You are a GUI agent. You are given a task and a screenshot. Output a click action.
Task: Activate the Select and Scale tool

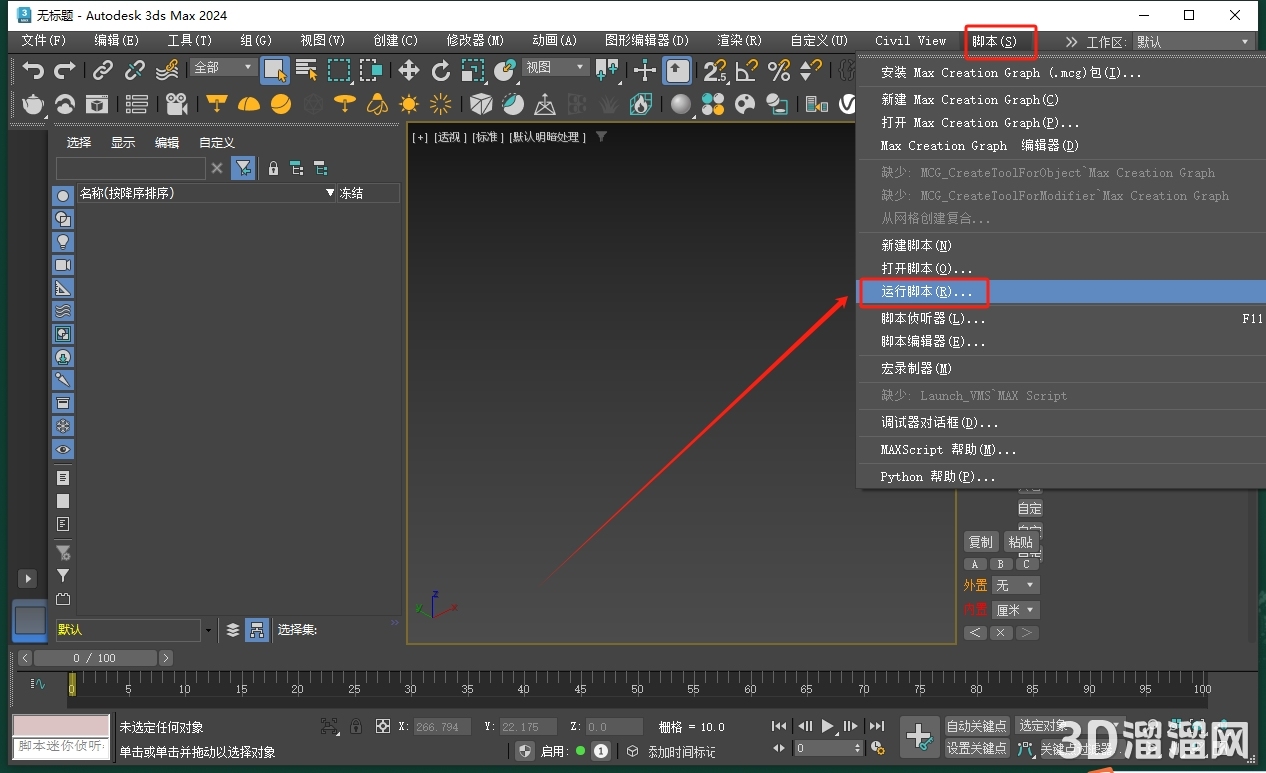point(473,70)
